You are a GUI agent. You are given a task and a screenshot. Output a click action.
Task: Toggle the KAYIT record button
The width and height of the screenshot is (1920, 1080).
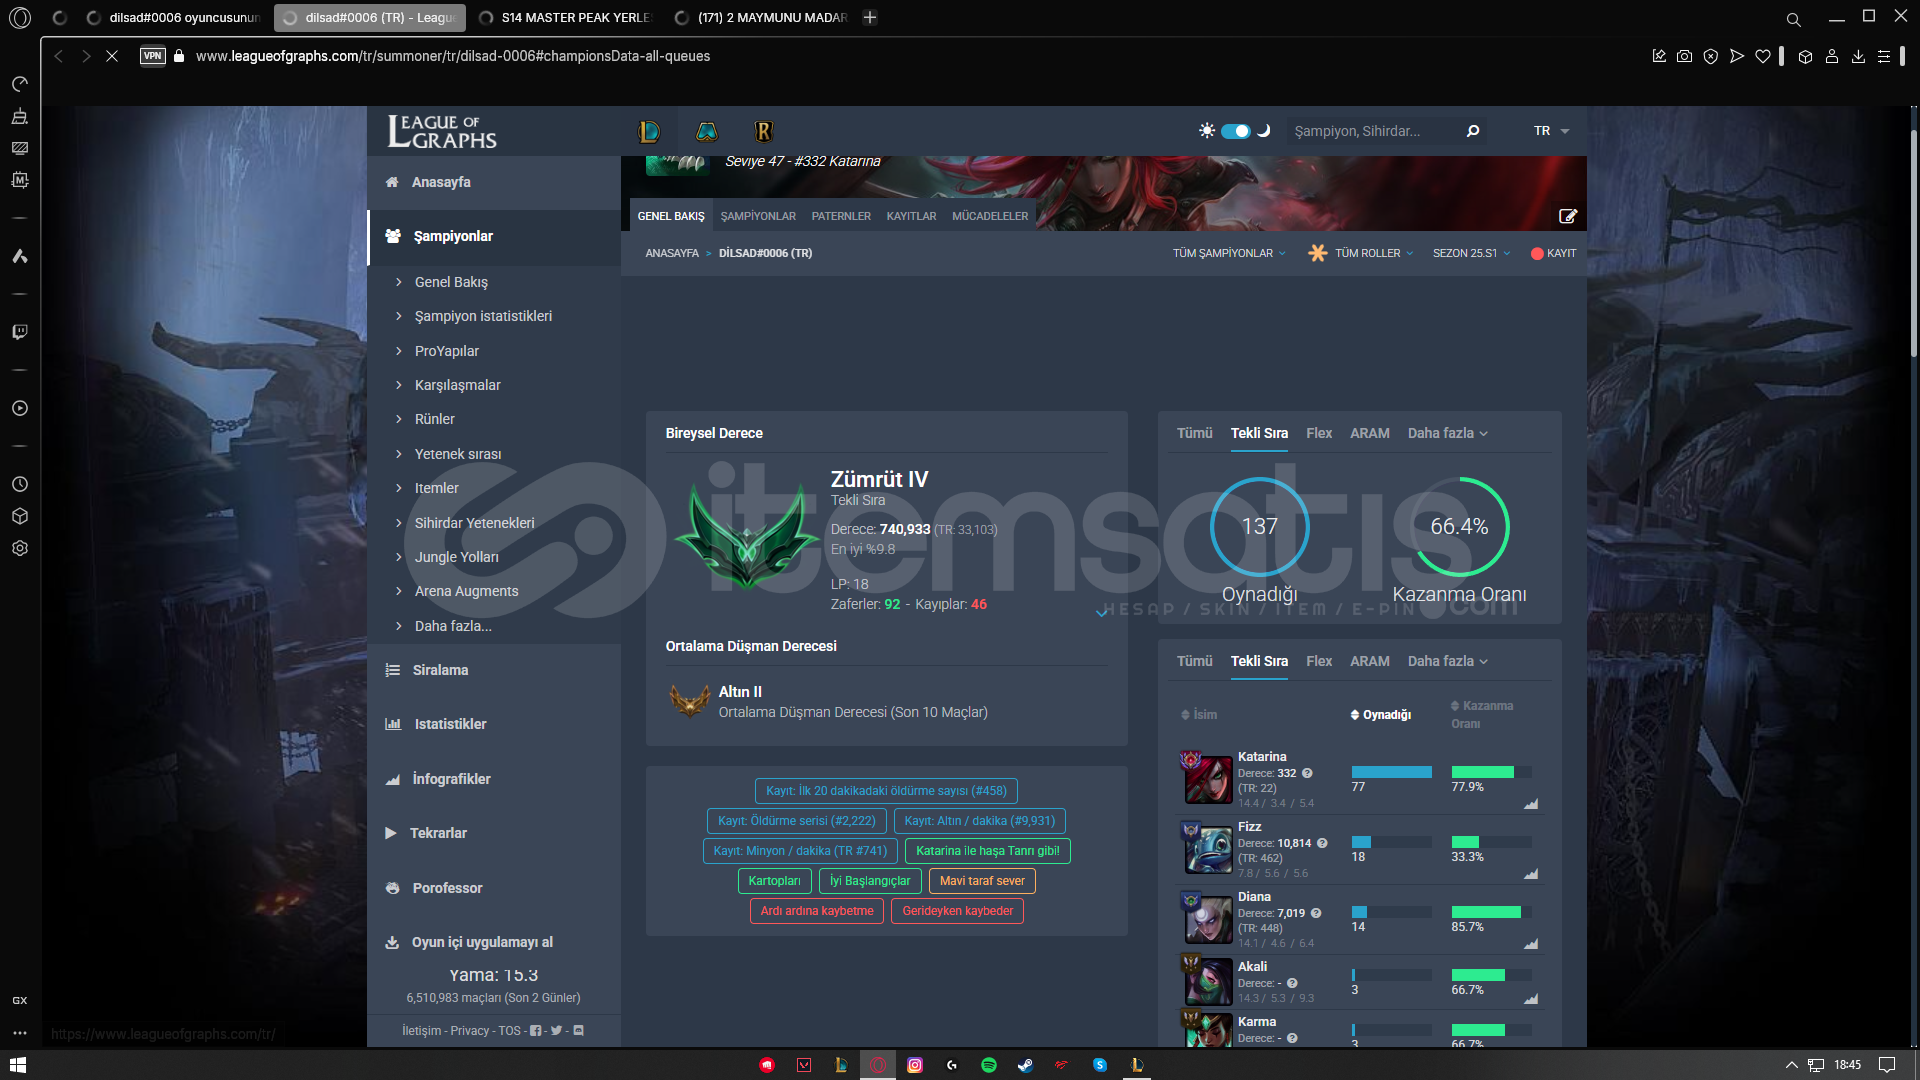click(x=1553, y=253)
